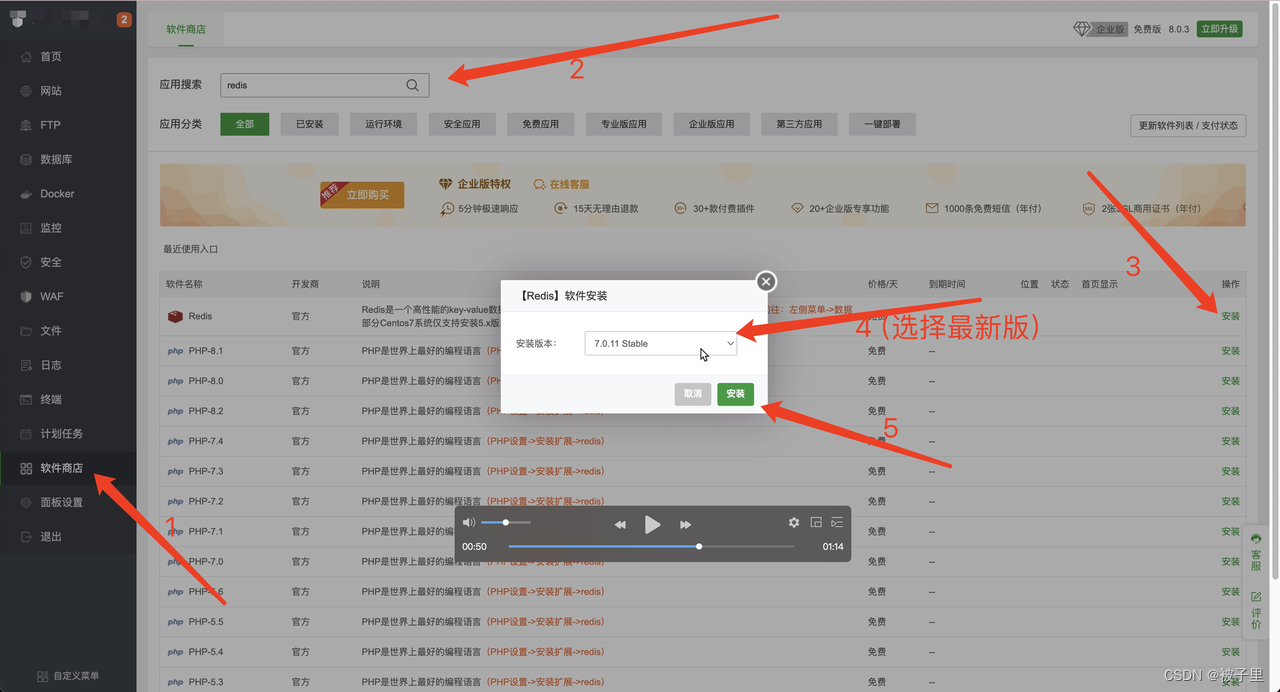
Task: Click 安装 in the PHP-7.3 row
Action: tap(1230, 471)
